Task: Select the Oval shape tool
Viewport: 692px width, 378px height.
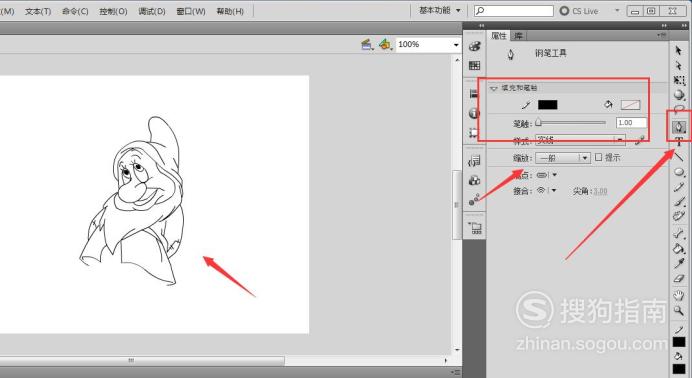Action: (679, 172)
